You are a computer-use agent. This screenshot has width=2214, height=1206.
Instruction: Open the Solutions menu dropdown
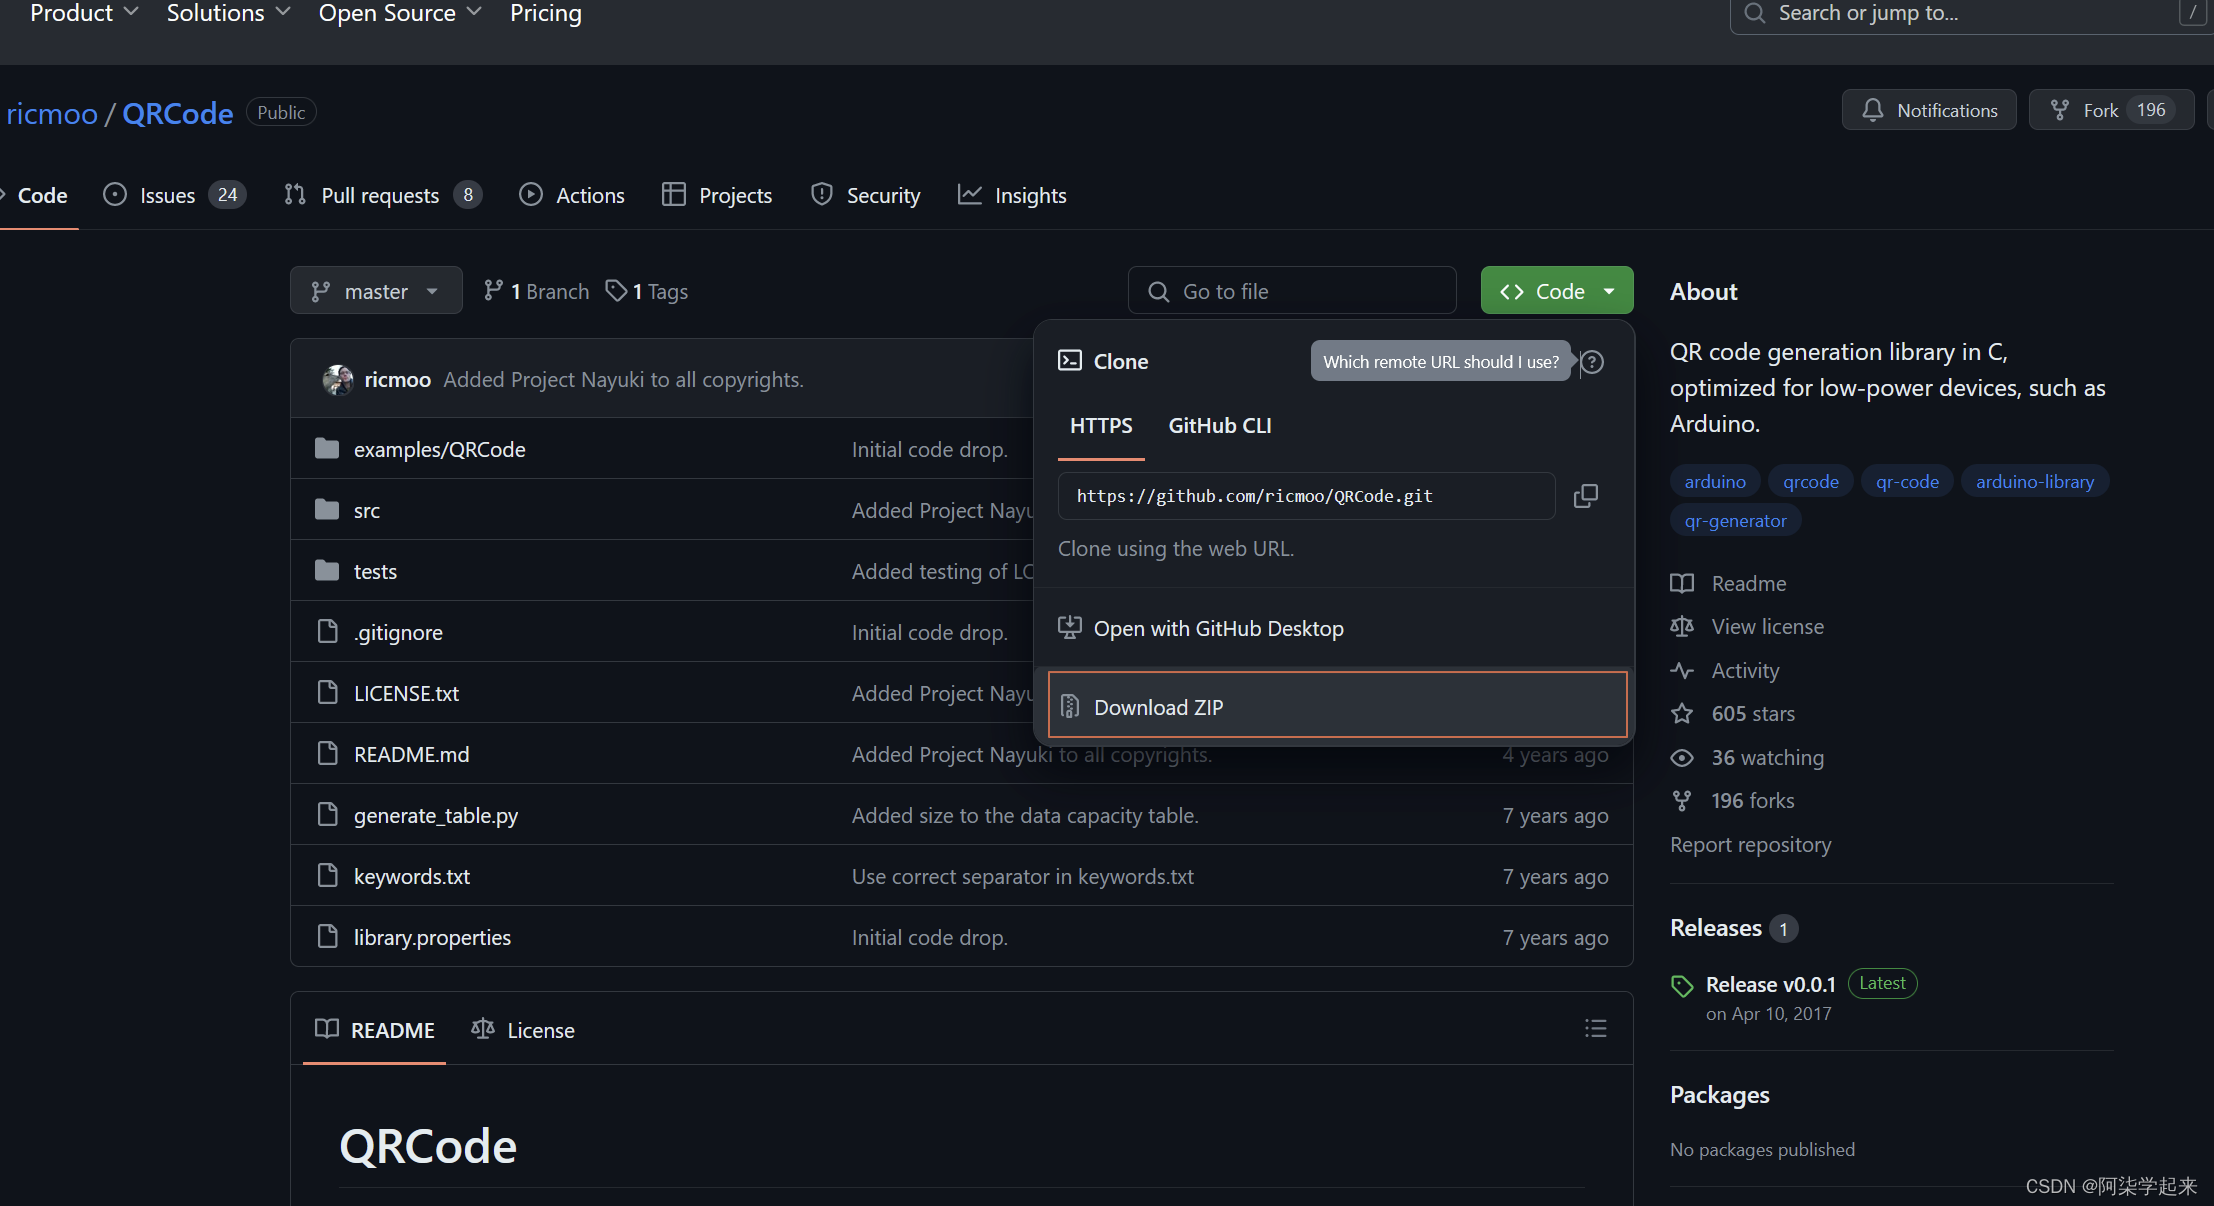coord(228,13)
